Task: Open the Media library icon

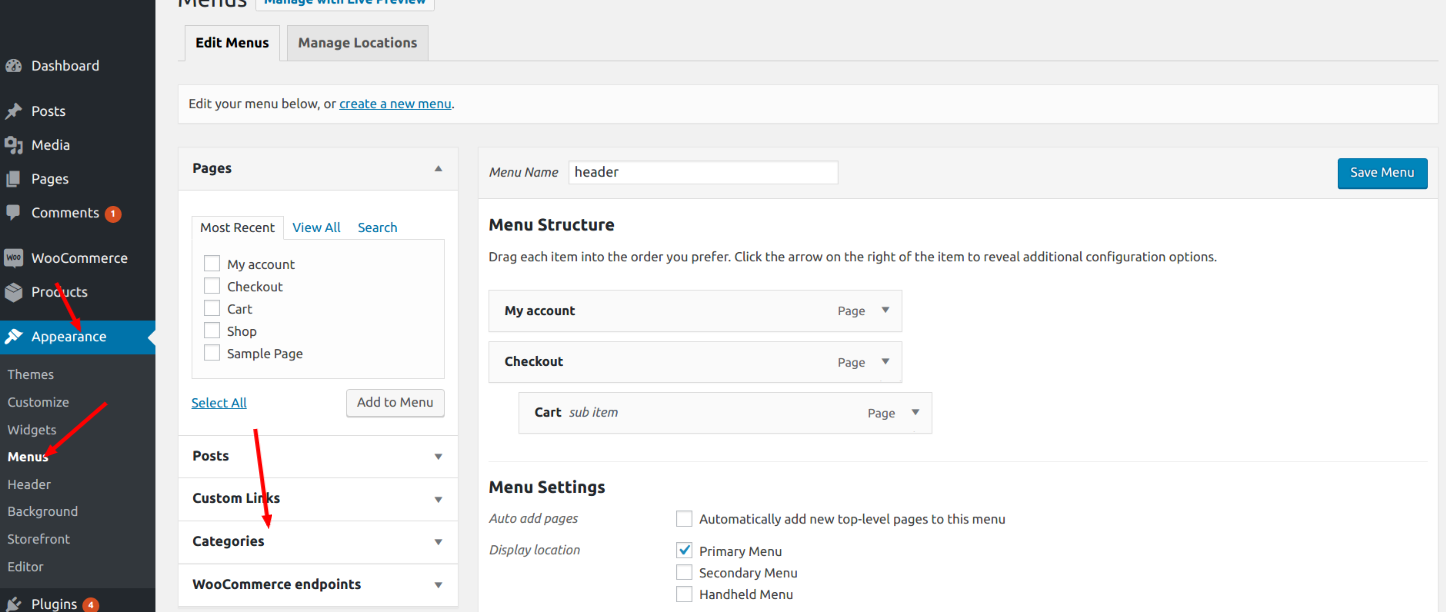Action: (x=14, y=145)
